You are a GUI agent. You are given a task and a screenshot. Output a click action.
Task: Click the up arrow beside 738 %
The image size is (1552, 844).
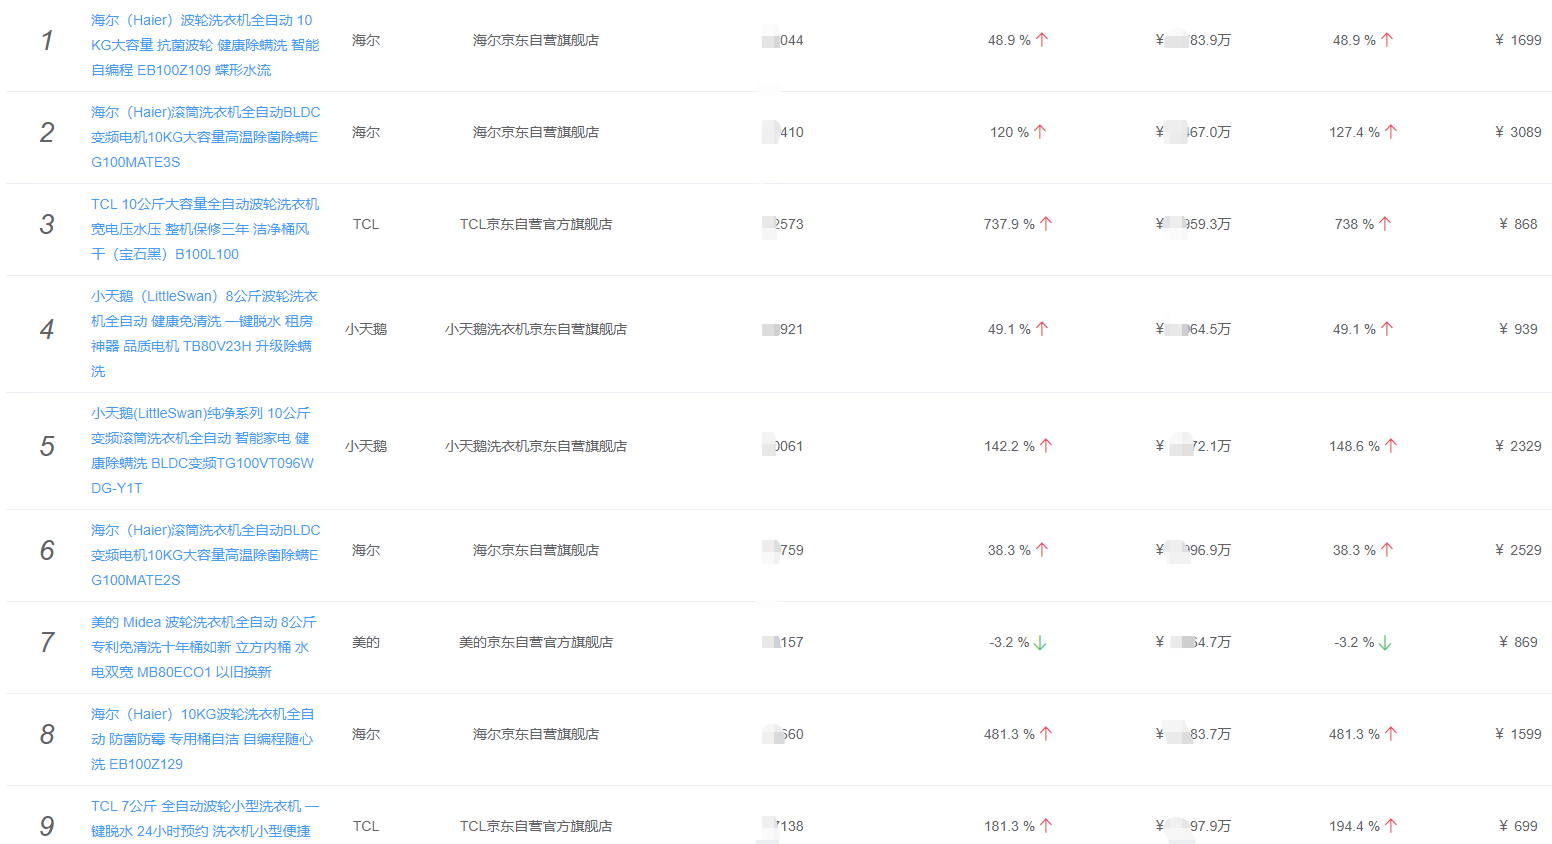click(1385, 224)
